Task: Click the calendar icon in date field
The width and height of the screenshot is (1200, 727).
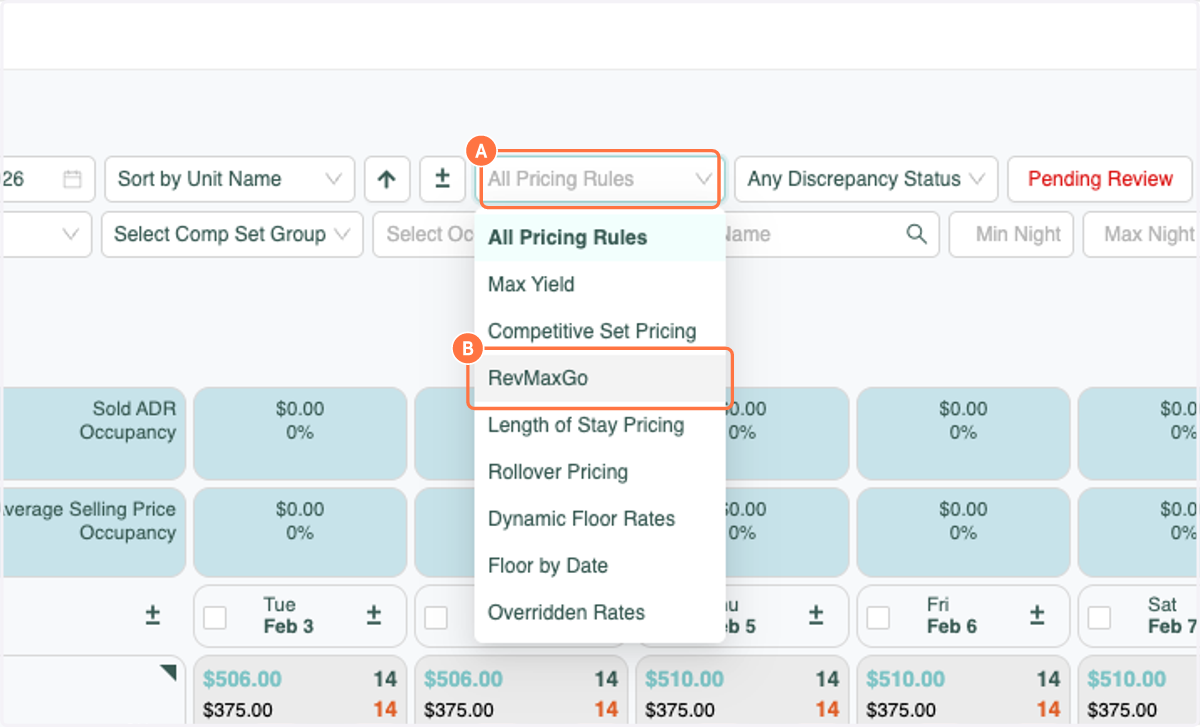Action: coord(72,180)
